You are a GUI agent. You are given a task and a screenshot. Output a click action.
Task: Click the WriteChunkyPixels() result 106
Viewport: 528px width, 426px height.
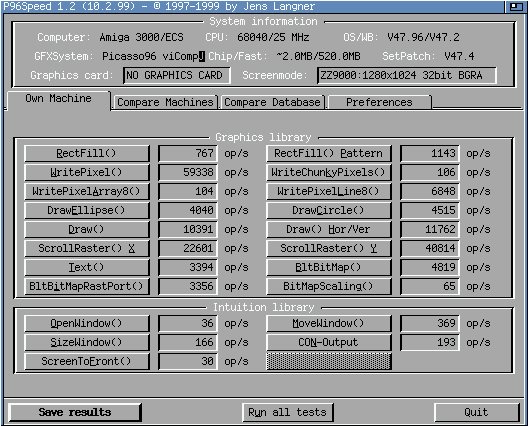(430, 172)
